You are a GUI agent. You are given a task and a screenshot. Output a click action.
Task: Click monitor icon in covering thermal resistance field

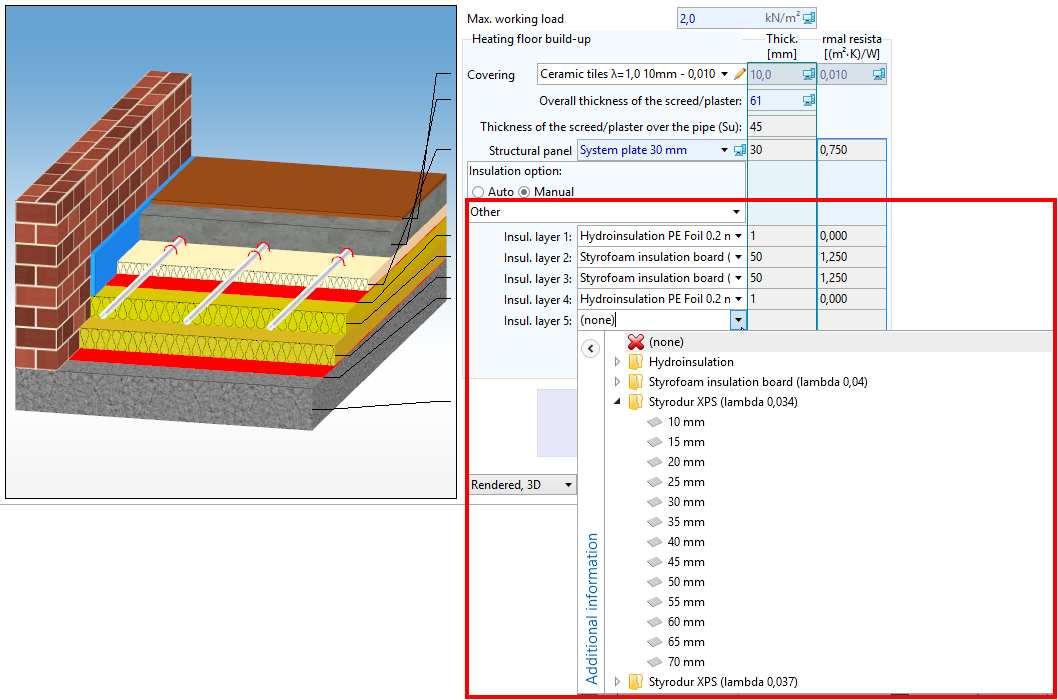click(x=878, y=74)
